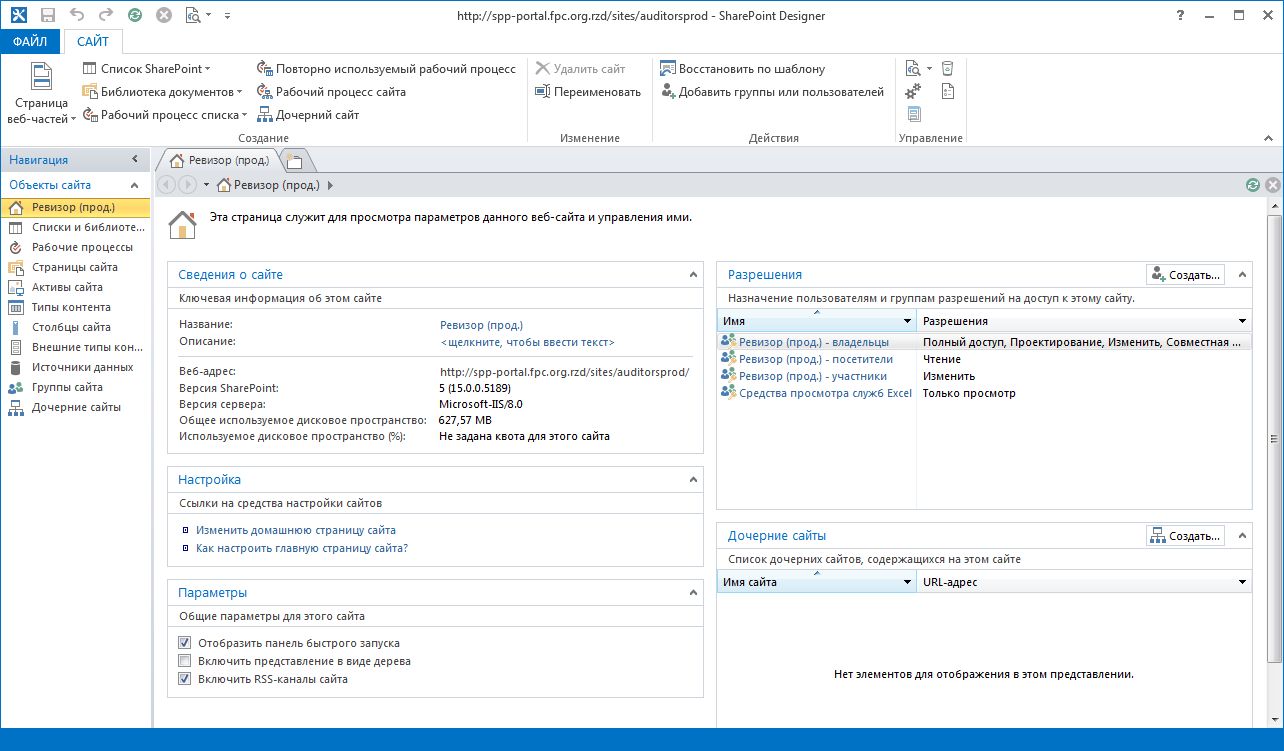Collapse the Сведения о сайте section

[693, 275]
